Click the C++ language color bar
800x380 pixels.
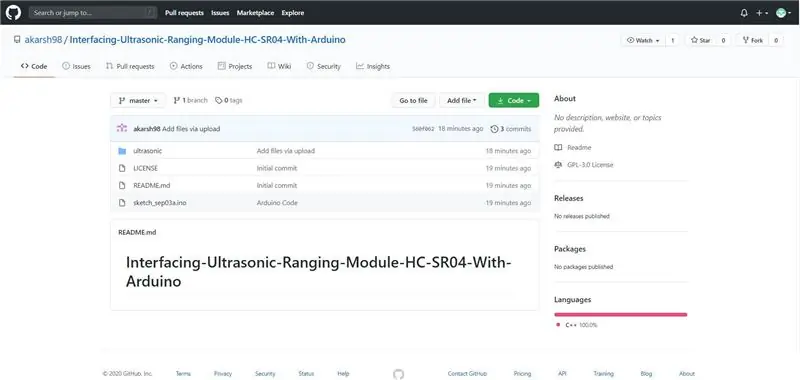[x=620, y=315]
